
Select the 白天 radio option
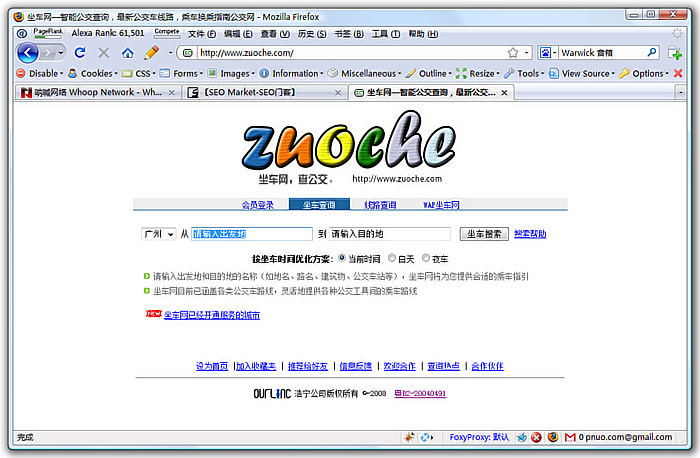[x=392, y=258]
